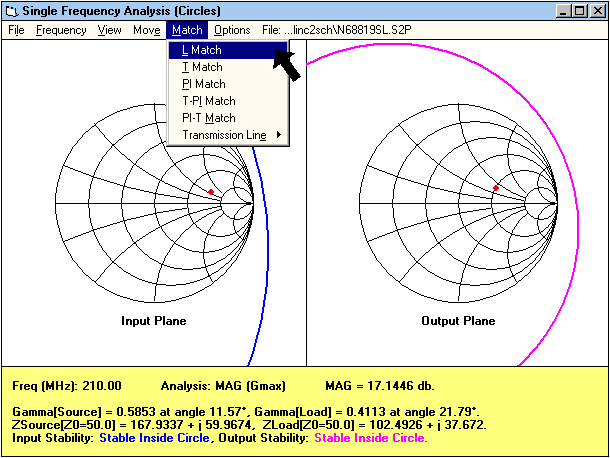Open the Options menu
This screenshot has width=610, height=458.
click(x=232, y=30)
